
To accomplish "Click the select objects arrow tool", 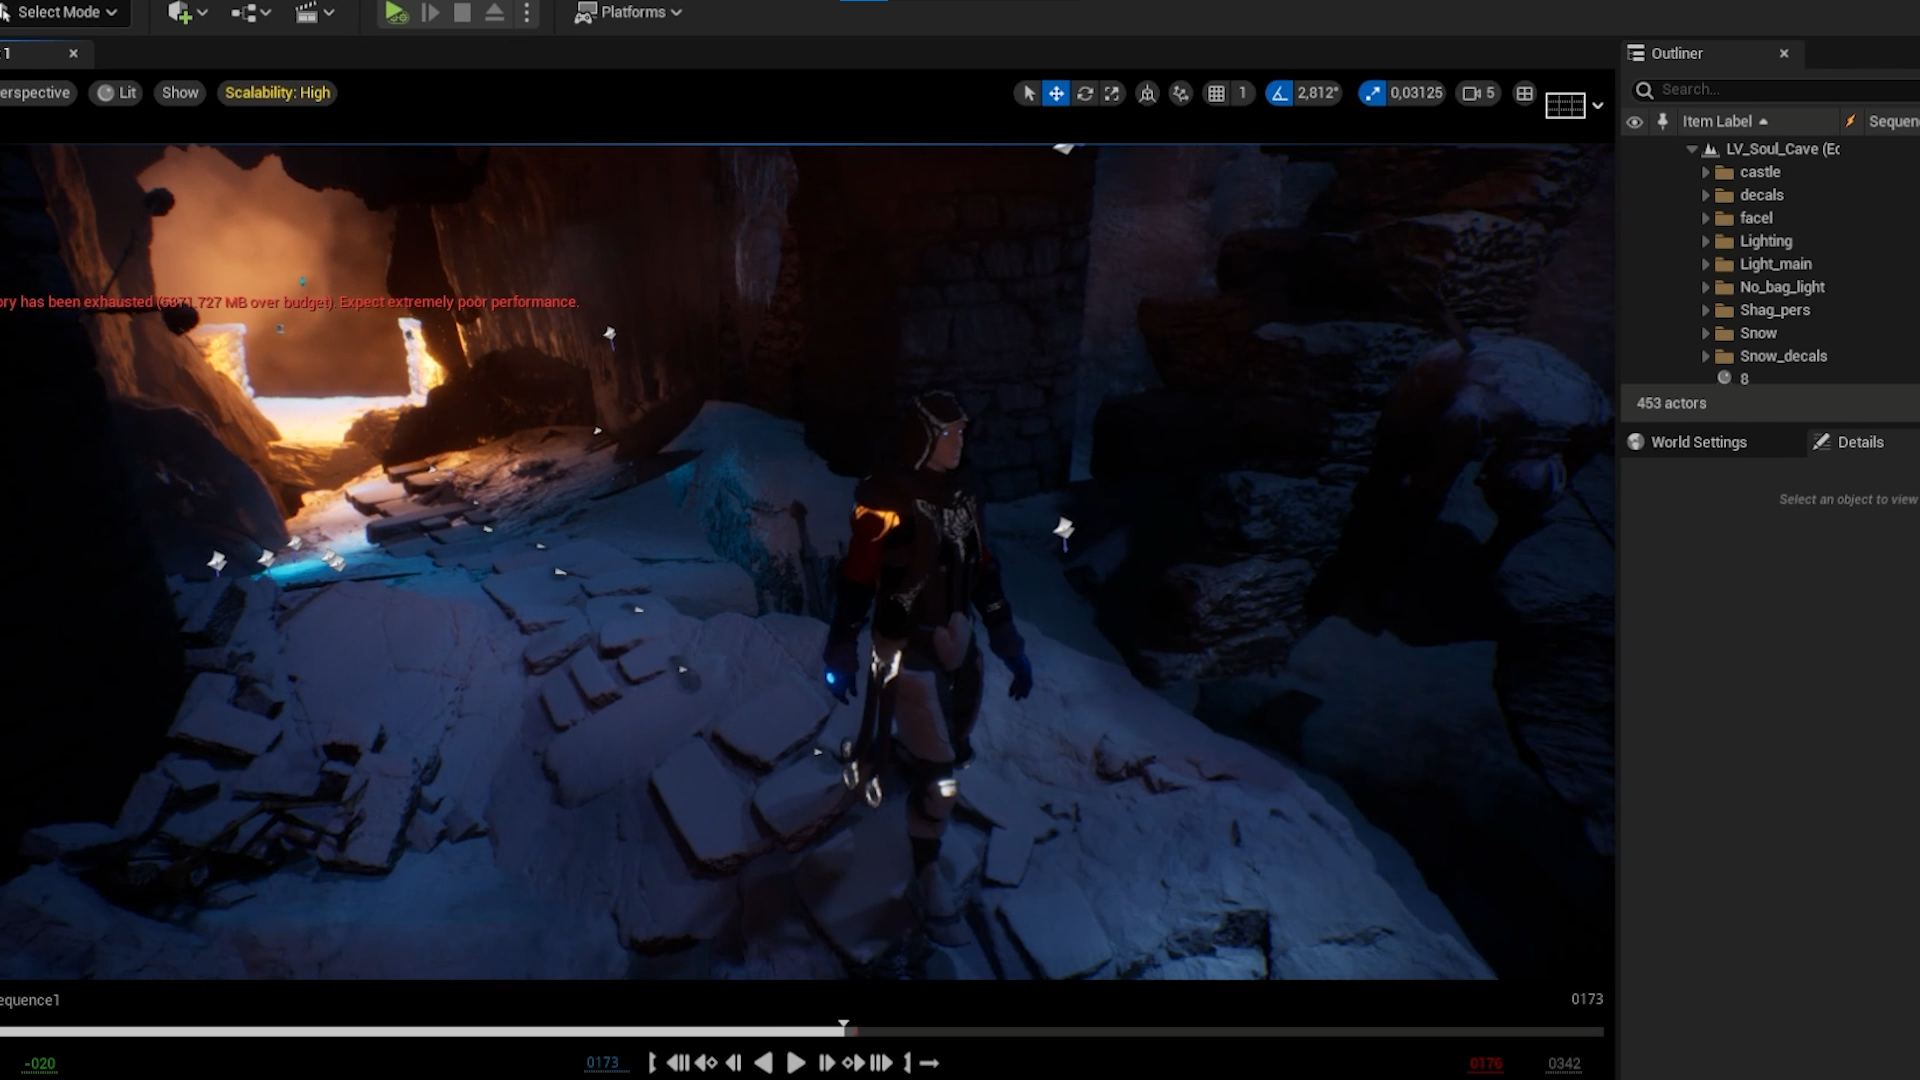I will [x=1028, y=93].
